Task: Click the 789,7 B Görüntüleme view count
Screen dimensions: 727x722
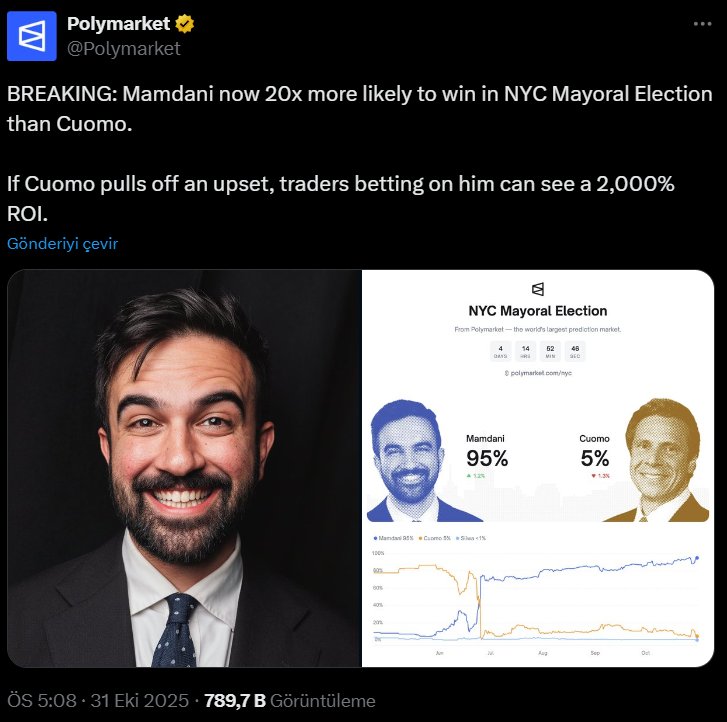Action: click(x=289, y=700)
